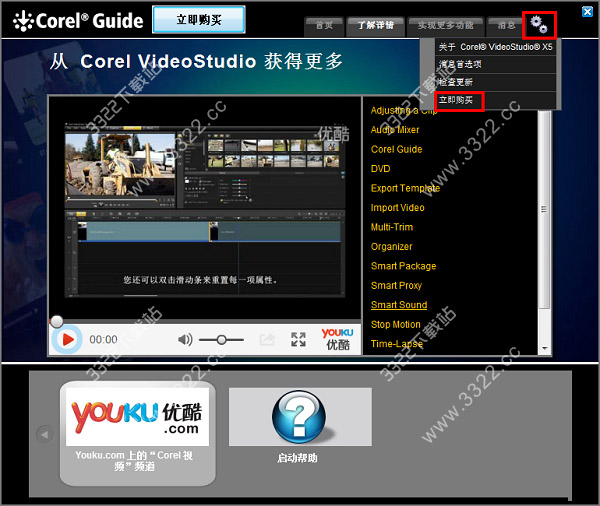The width and height of the screenshot is (600, 506).
Task: Click the previous arrow in bottom carousel
Action: coord(45,434)
